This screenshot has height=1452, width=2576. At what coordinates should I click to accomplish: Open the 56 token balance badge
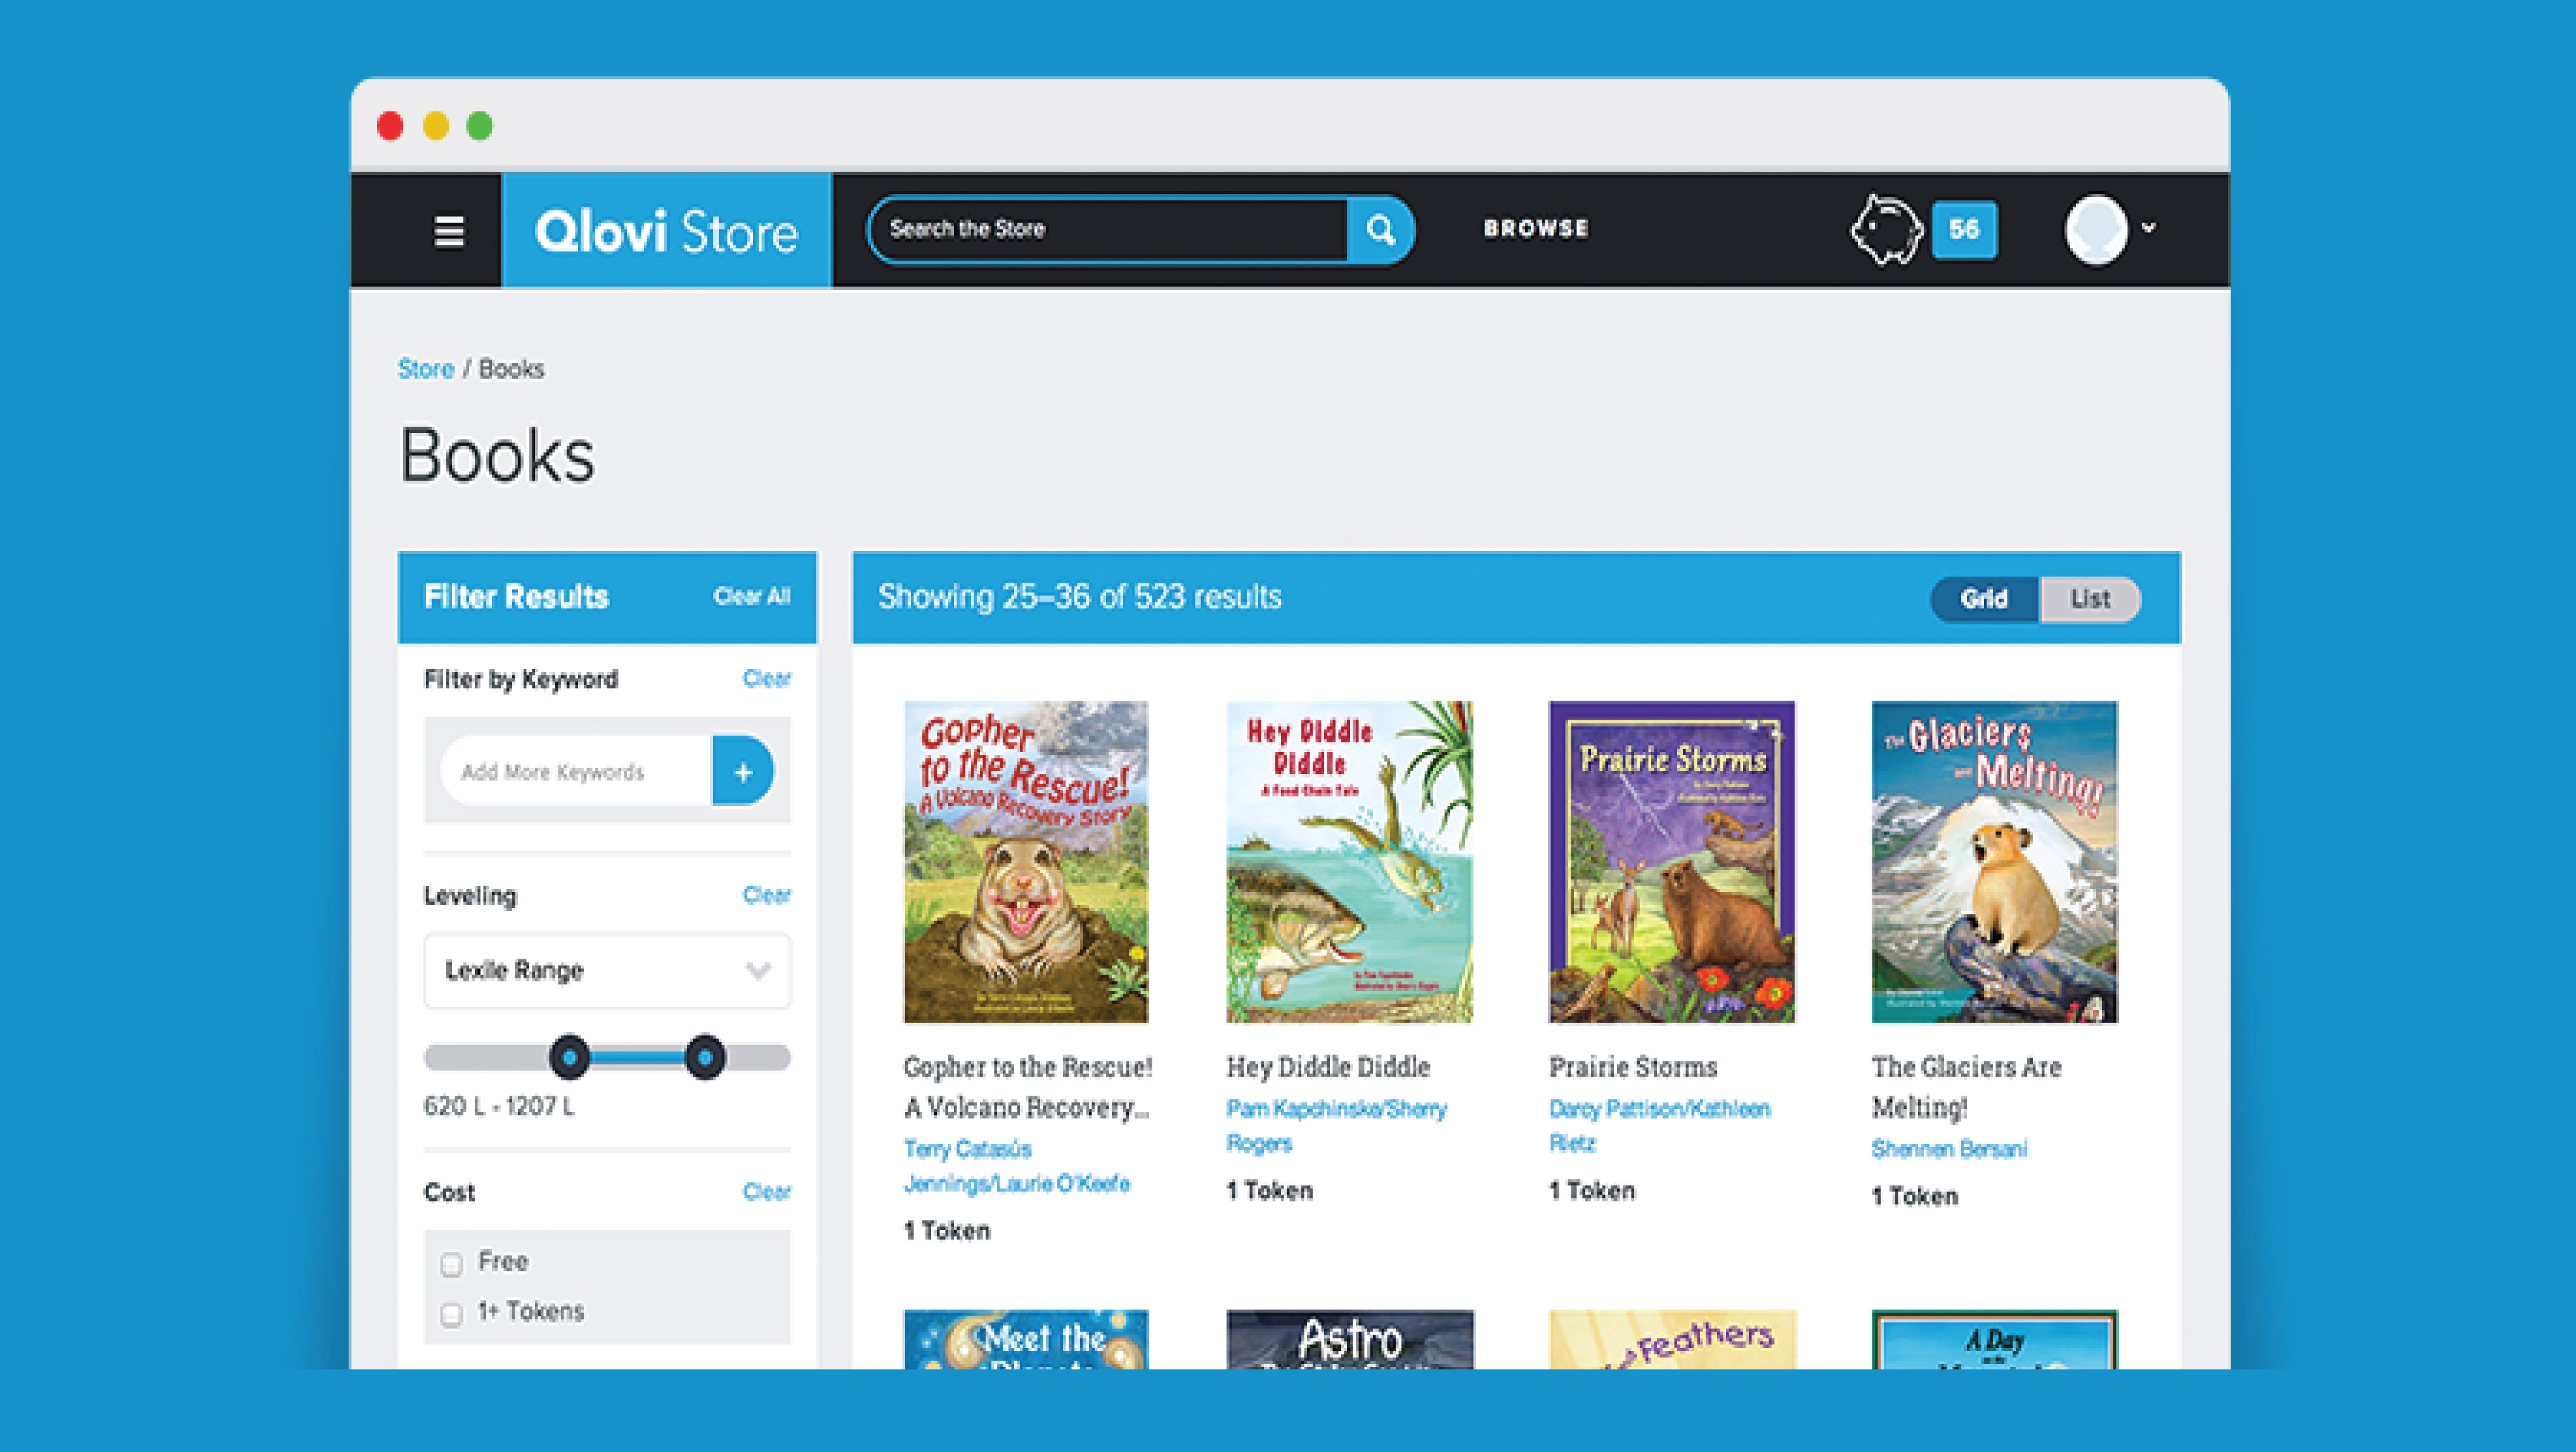click(x=1964, y=230)
